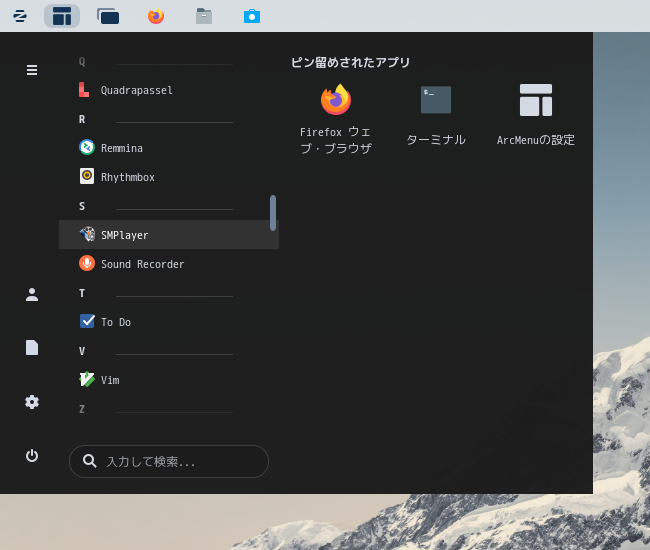Click the Zorin menu logo in the top panel
The width and height of the screenshot is (650, 550).
[x=20, y=16]
